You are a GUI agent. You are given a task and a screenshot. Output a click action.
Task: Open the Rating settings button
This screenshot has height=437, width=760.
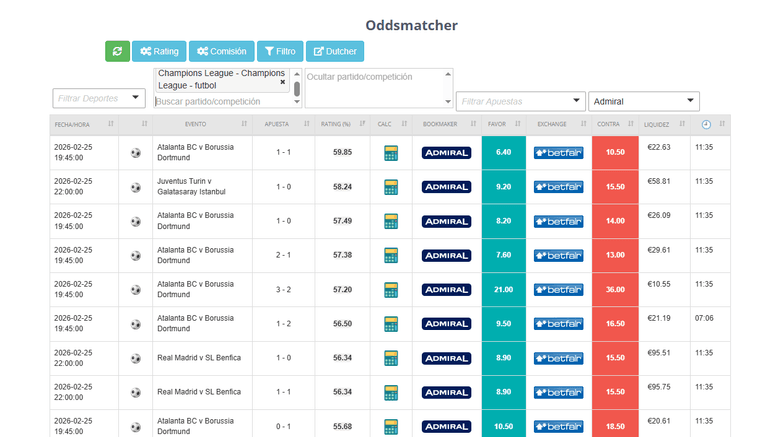pos(159,51)
